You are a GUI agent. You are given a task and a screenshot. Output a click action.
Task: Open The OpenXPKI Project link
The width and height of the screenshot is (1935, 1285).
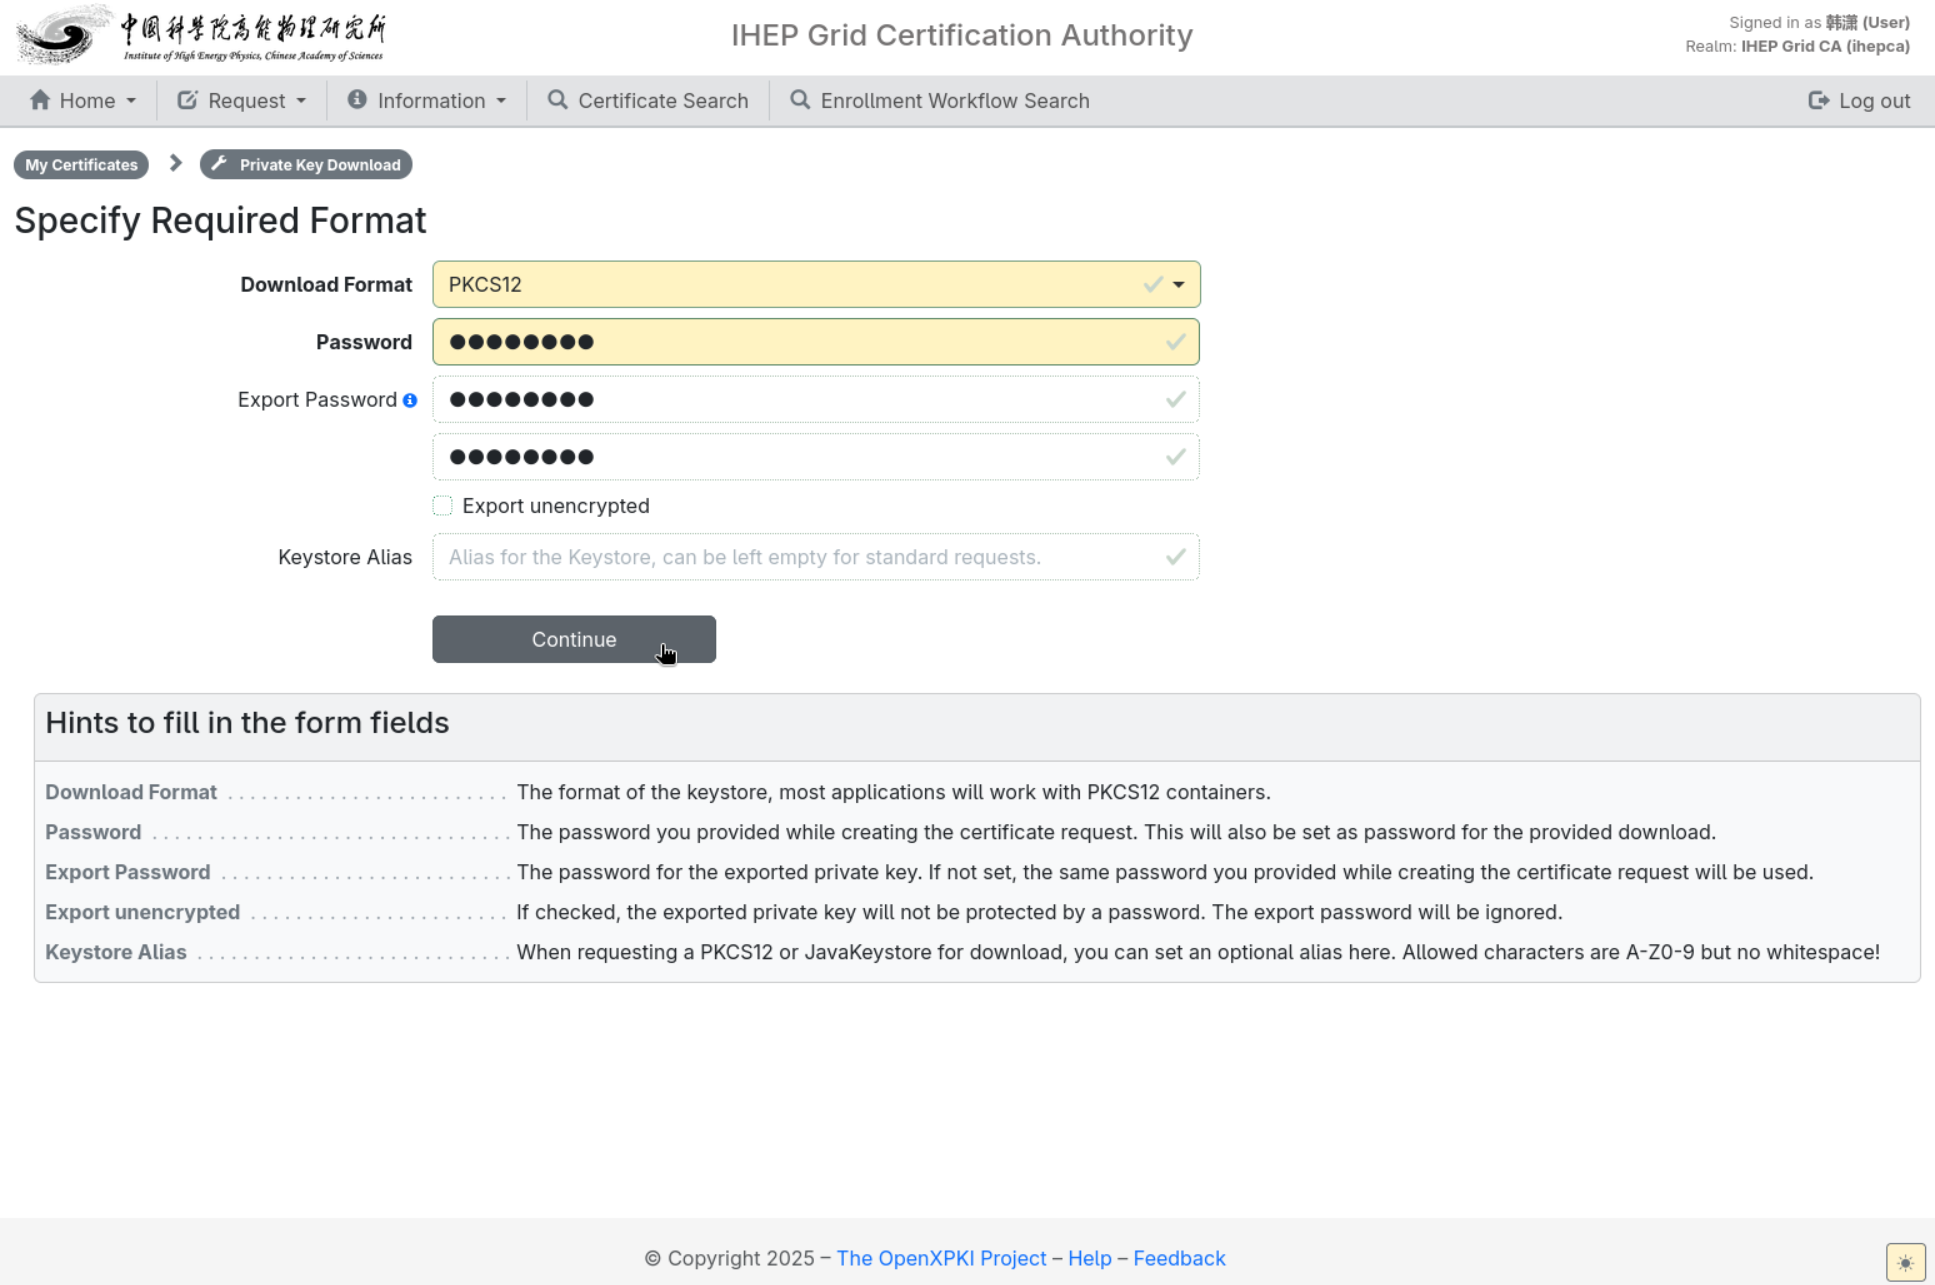click(x=941, y=1258)
